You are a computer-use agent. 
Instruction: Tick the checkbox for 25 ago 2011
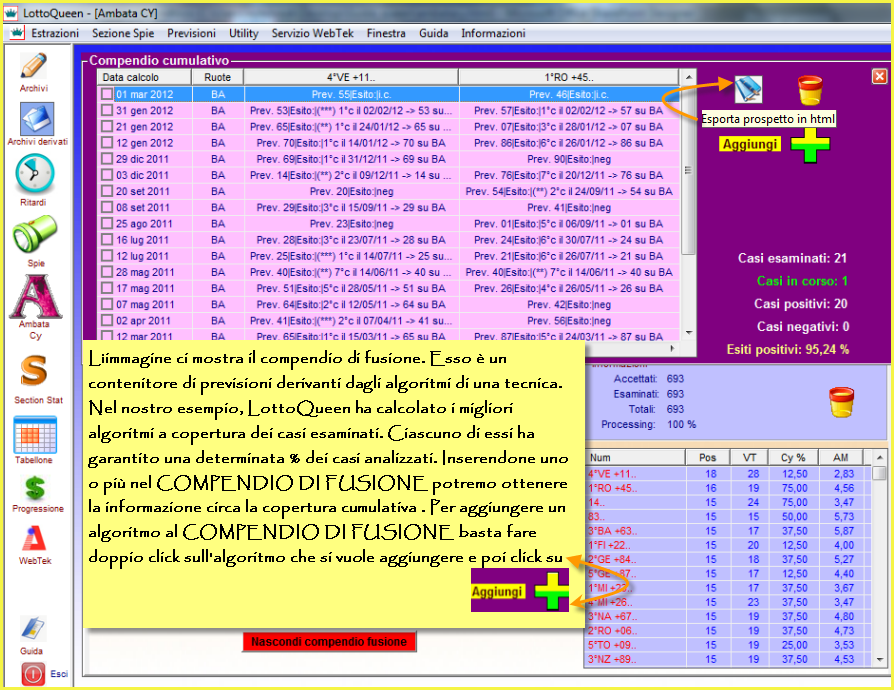pyautogui.click(x=107, y=224)
